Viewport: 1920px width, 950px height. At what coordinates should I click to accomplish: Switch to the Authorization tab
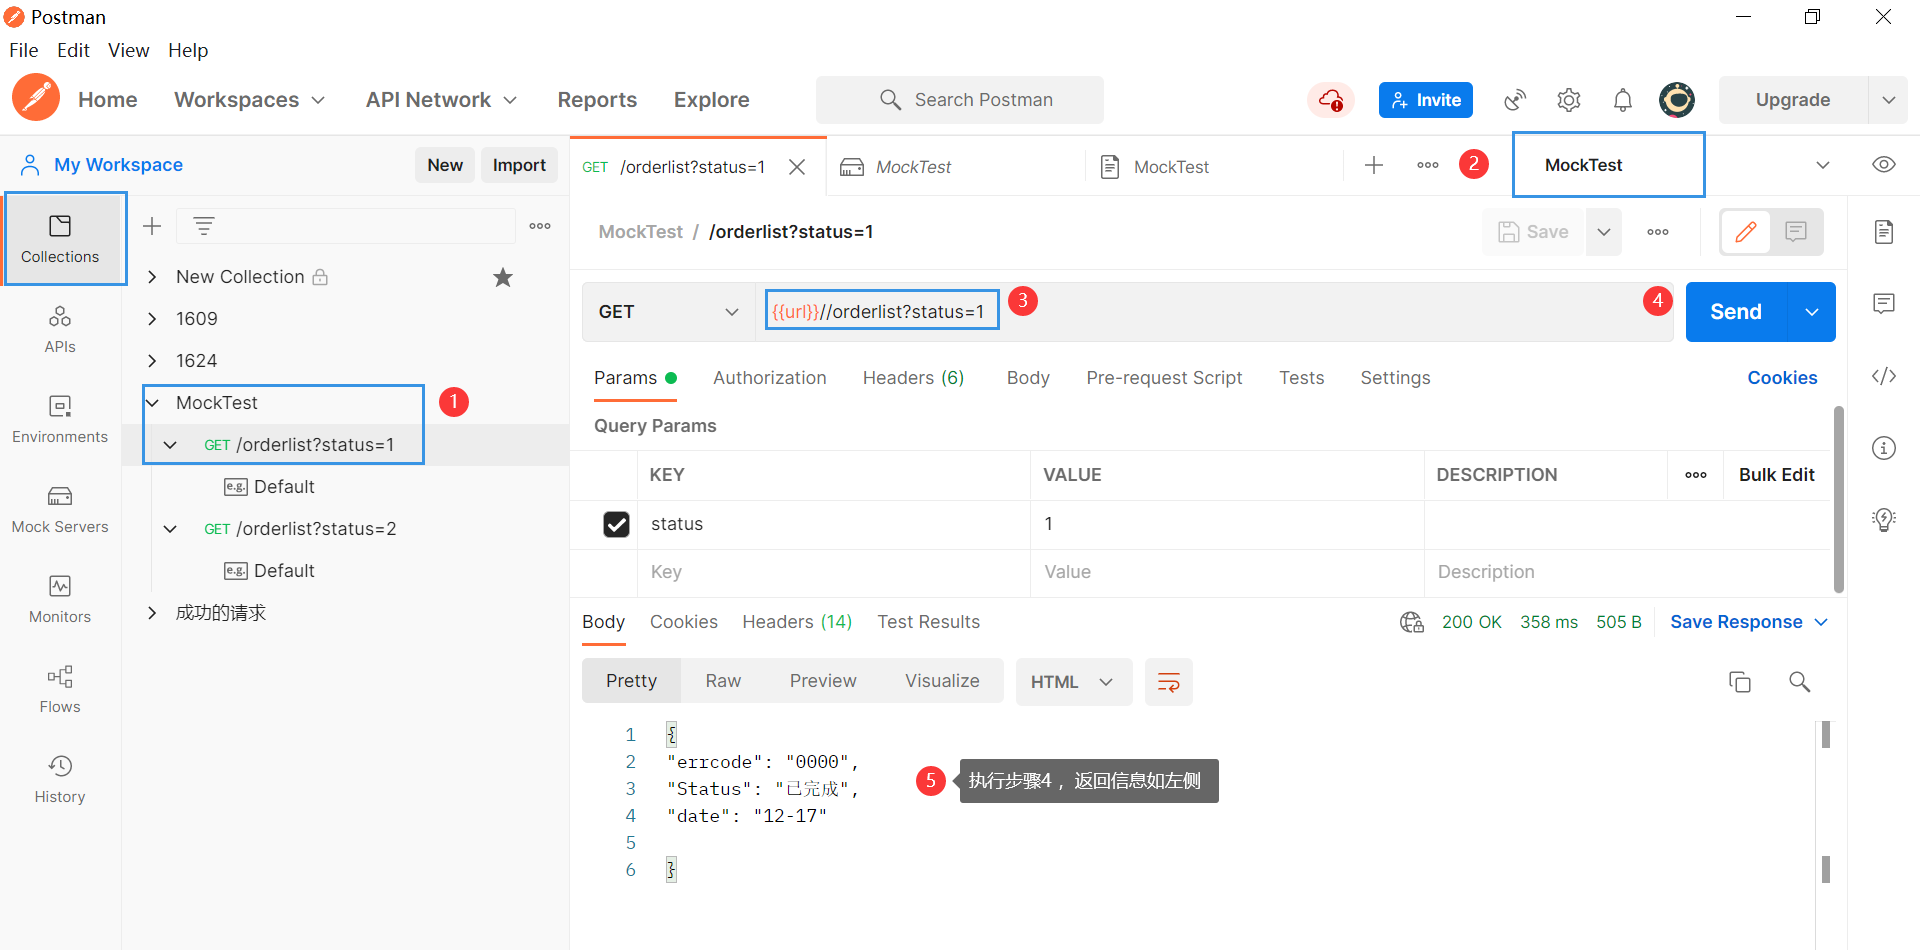click(x=769, y=377)
